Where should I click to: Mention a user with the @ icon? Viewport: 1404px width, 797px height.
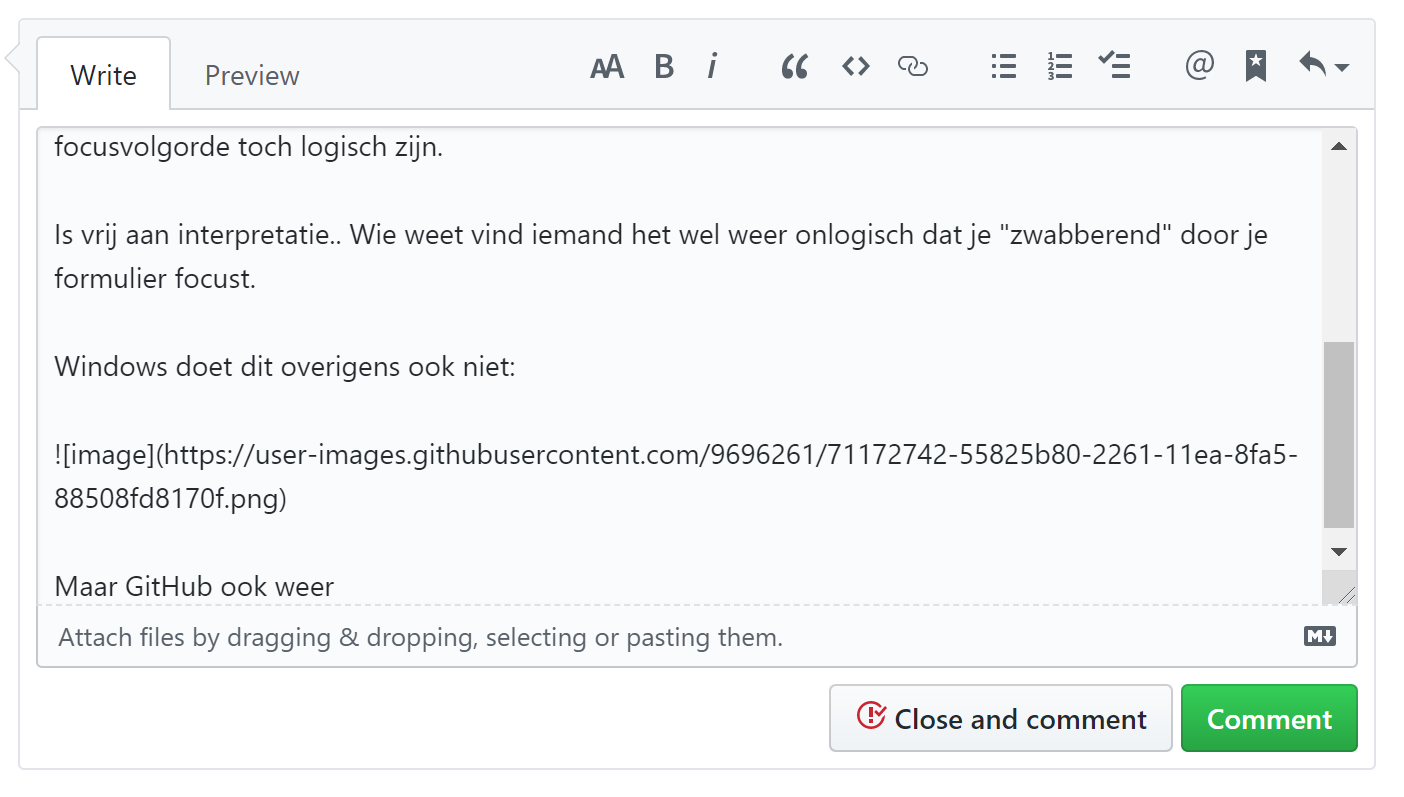(x=1198, y=66)
